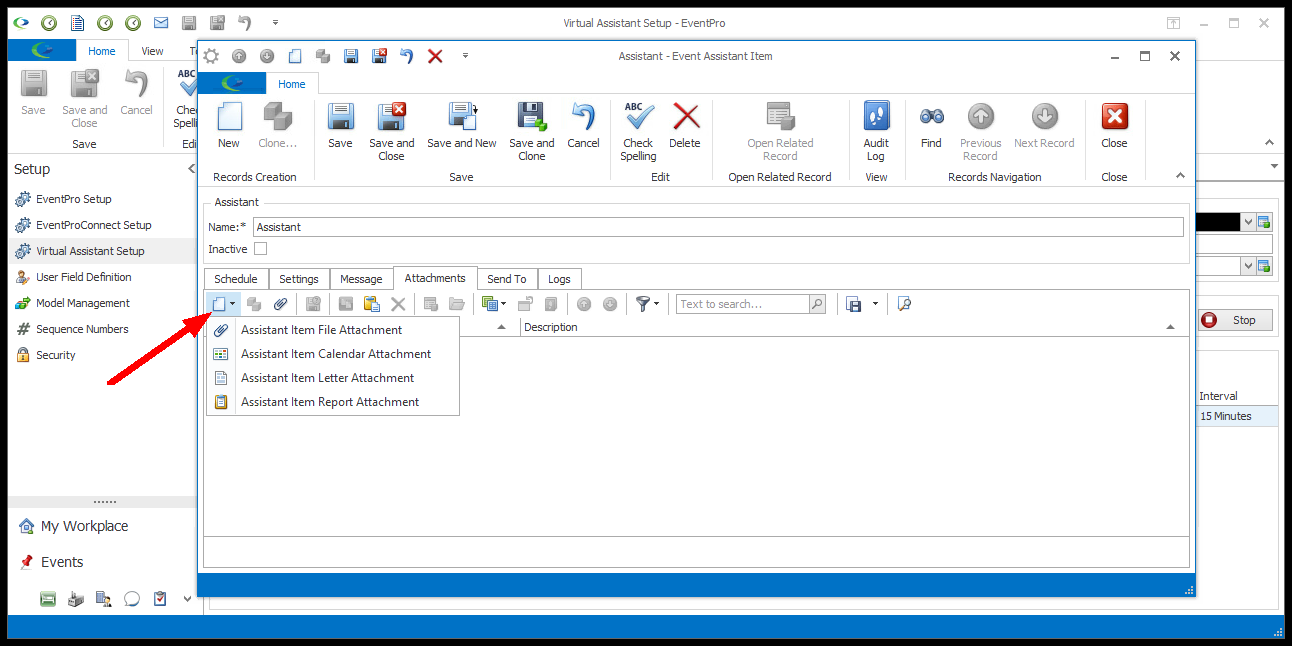Screen dimensions: 1292x646
Task: Open Sequence Numbers setup item
Action: (84, 329)
